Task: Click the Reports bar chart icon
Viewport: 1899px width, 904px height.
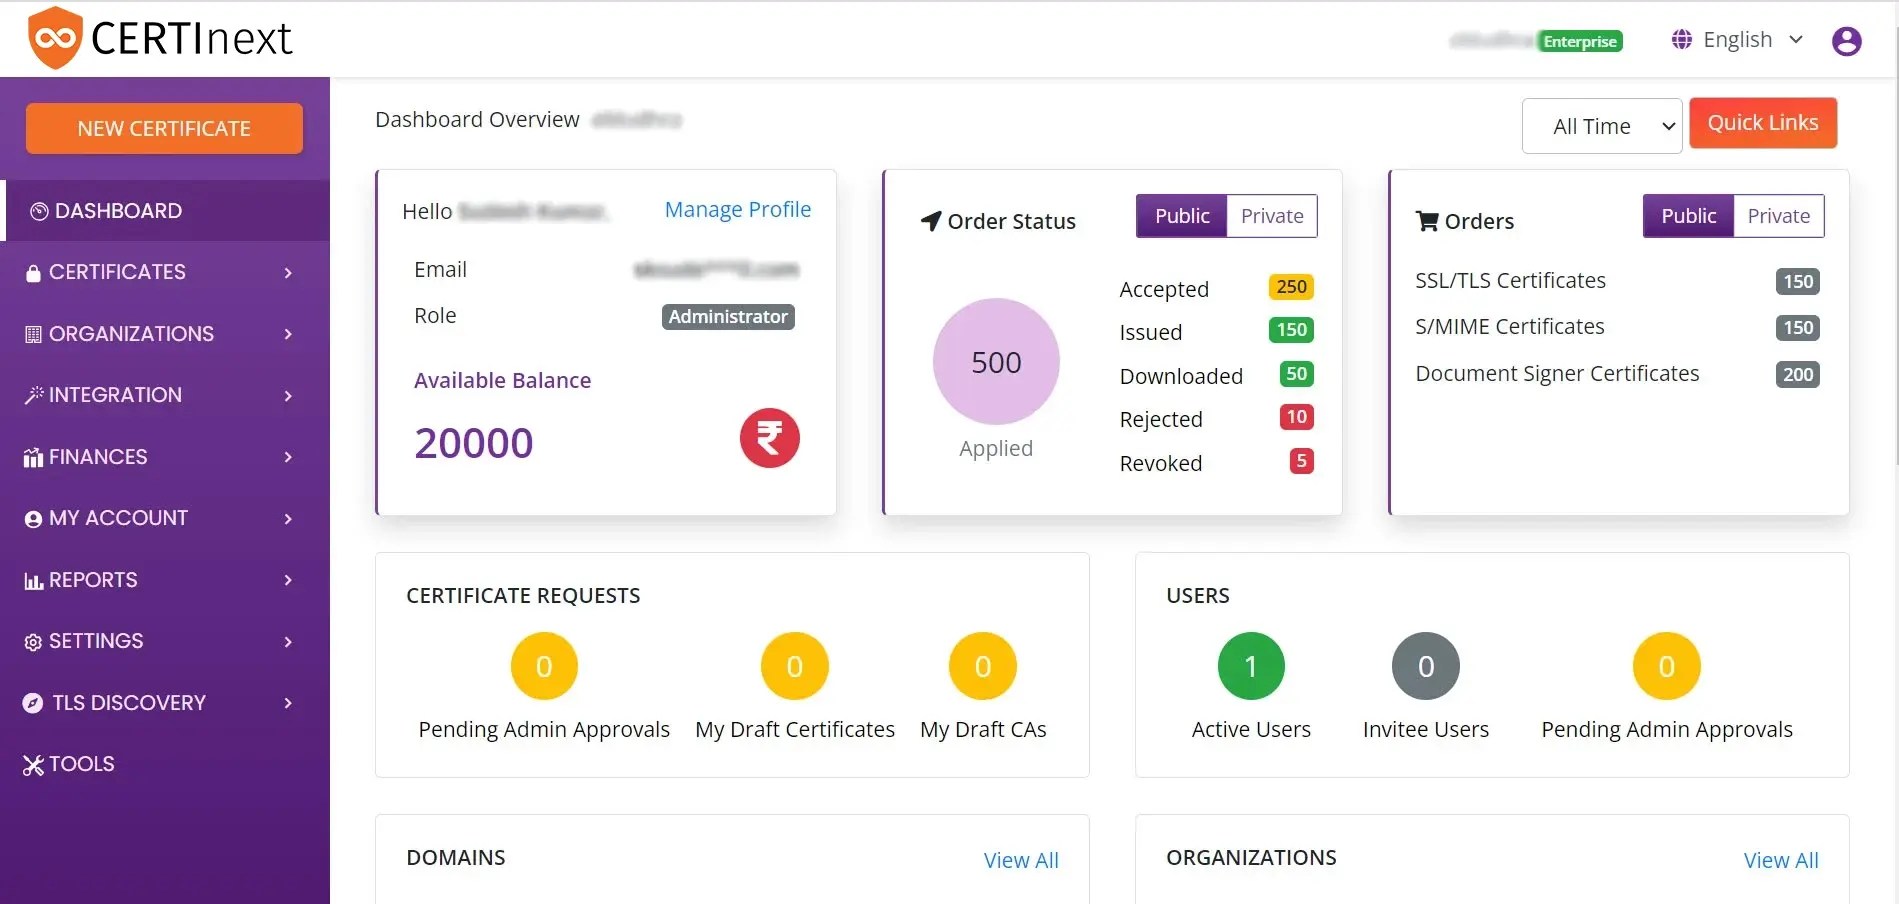Action: coord(34,581)
